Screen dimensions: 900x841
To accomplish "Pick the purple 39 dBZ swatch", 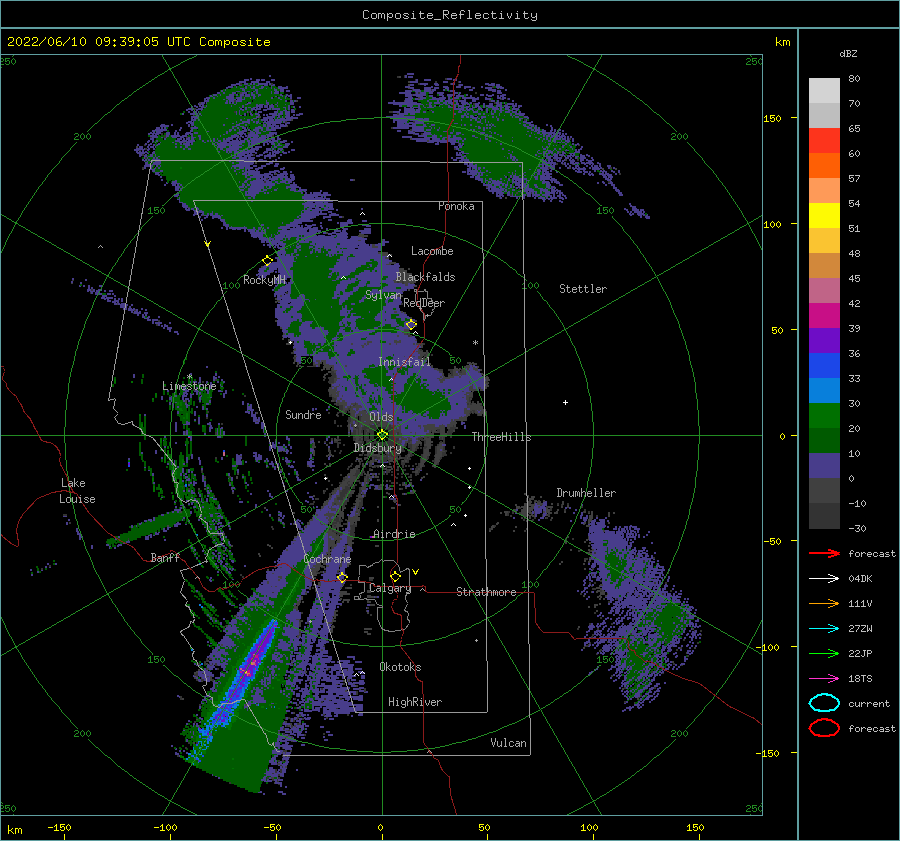I will pyautogui.click(x=824, y=340).
